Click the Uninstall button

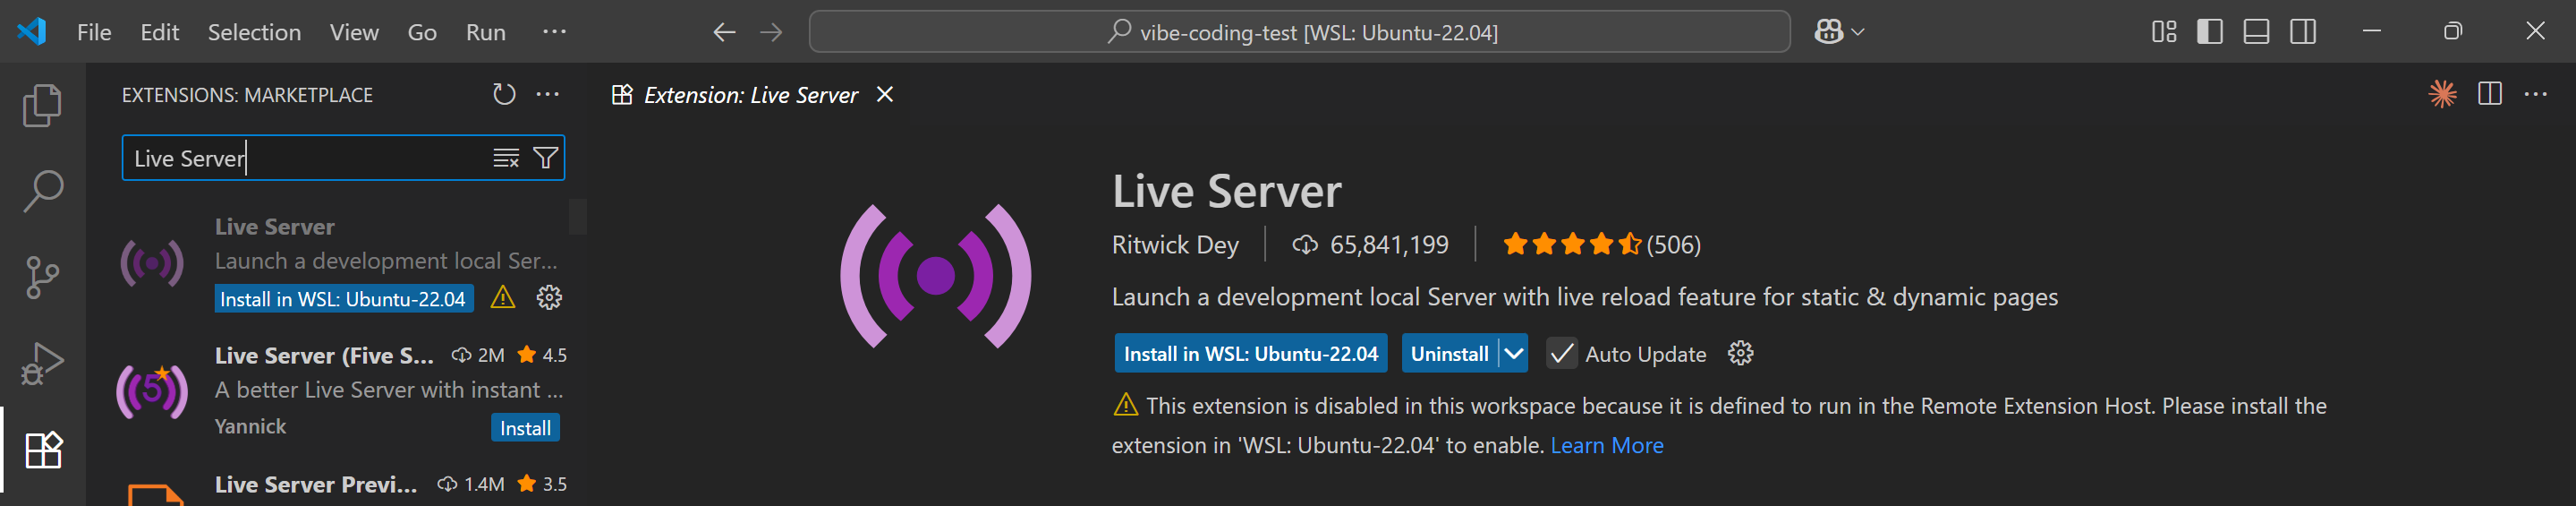(x=1449, y=354)
